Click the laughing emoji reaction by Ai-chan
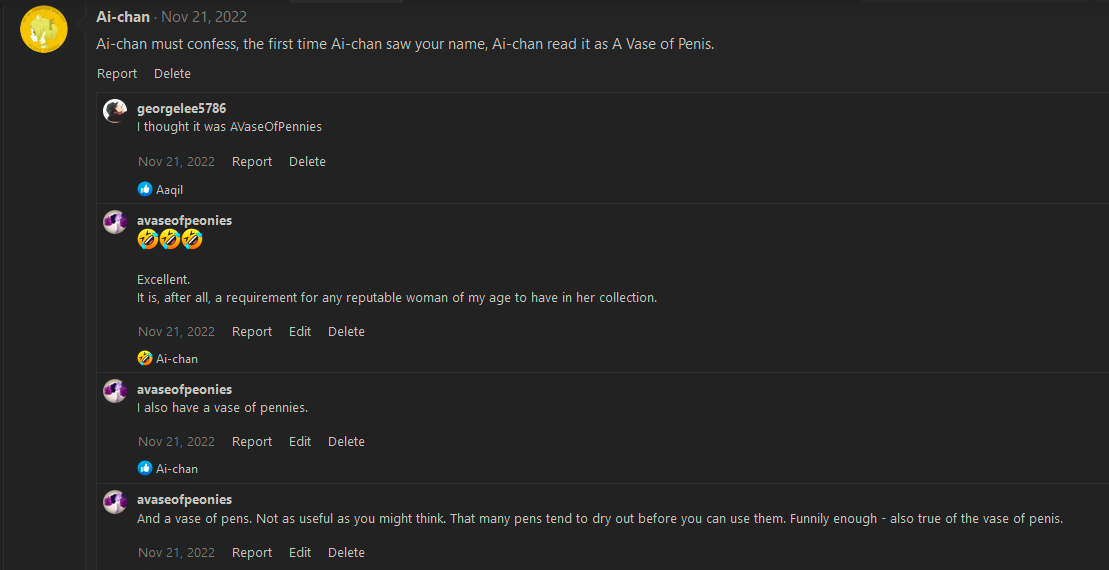The image size is (1109, 570). (145, 358)
